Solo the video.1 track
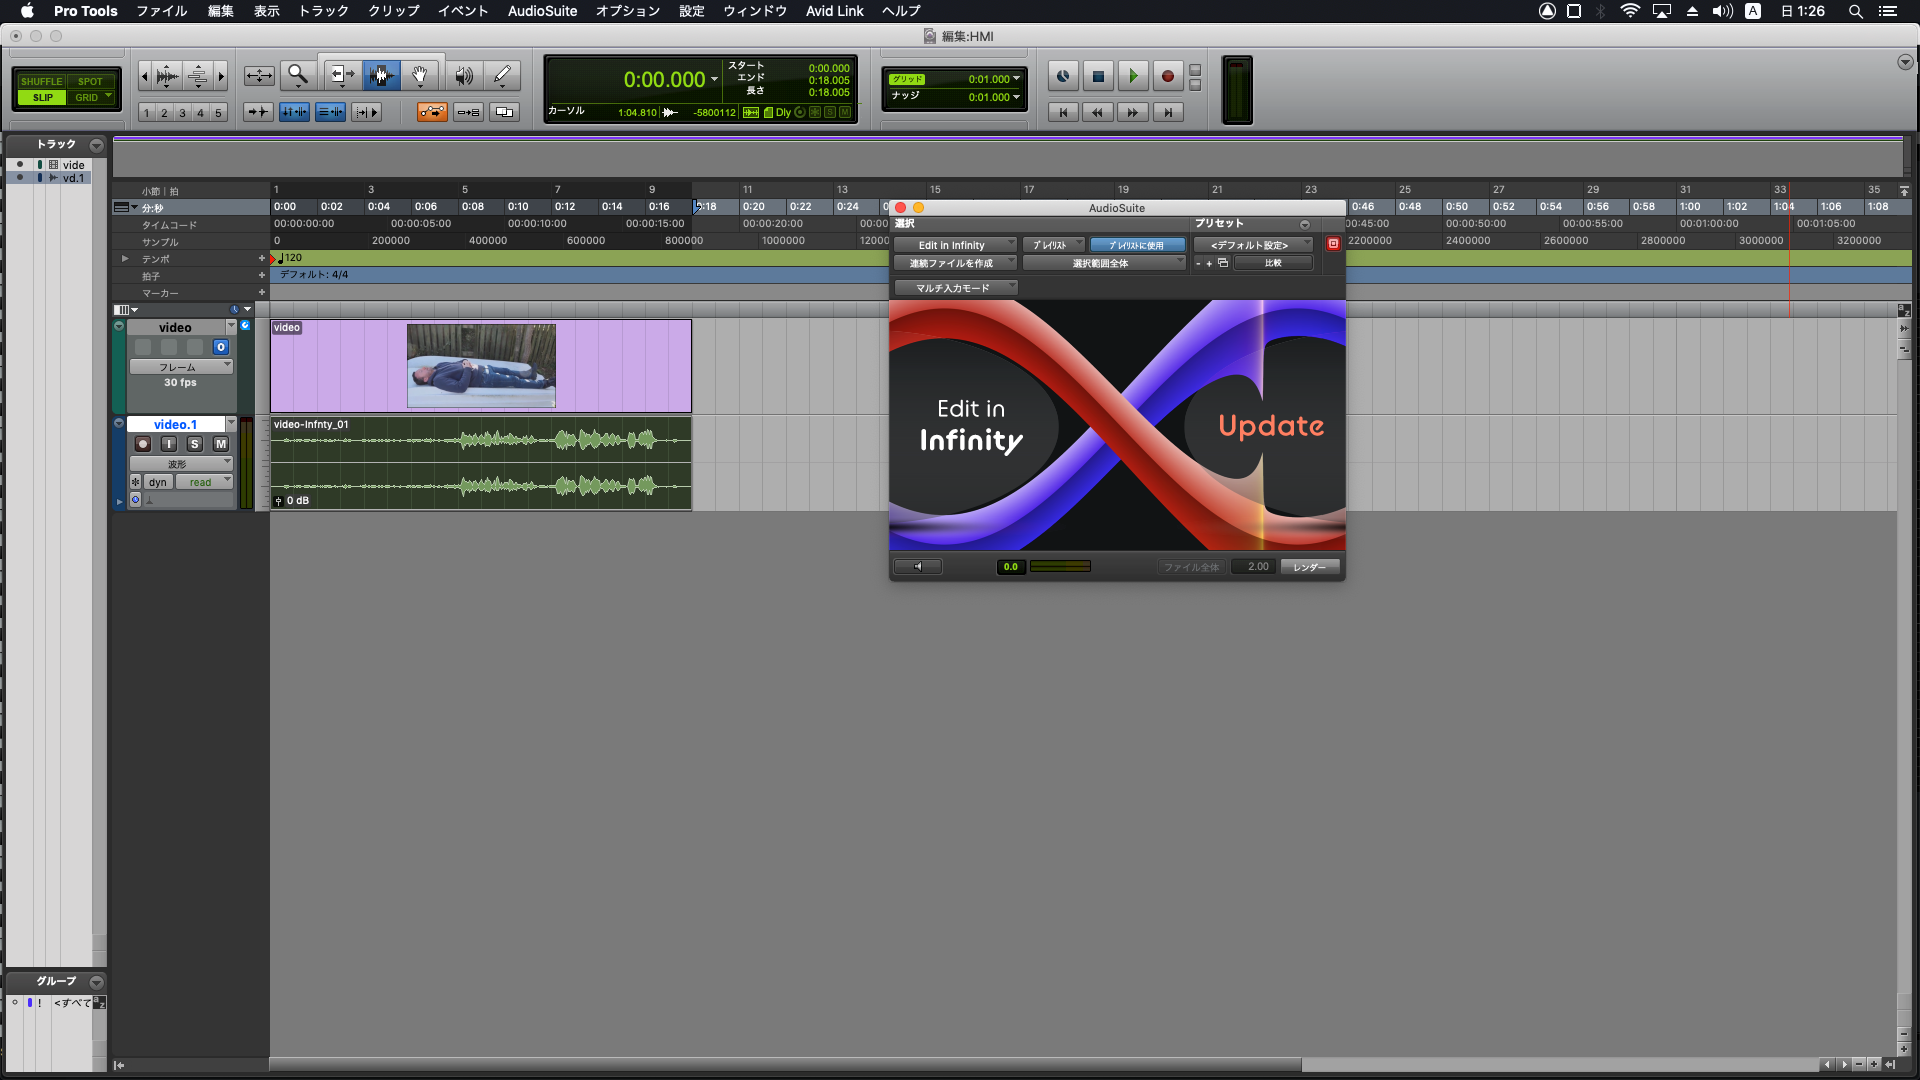This screenshot has height=1080, width=1920. click(195, 444)
